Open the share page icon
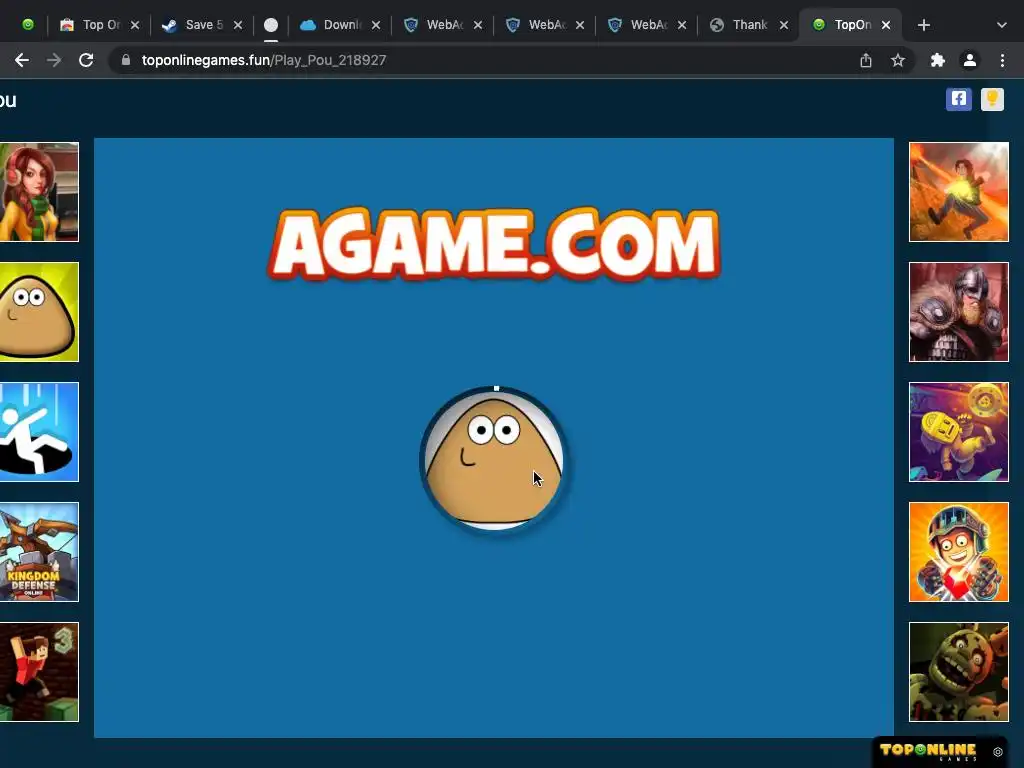Screen dimensions: 1024x768 point(865,60)
